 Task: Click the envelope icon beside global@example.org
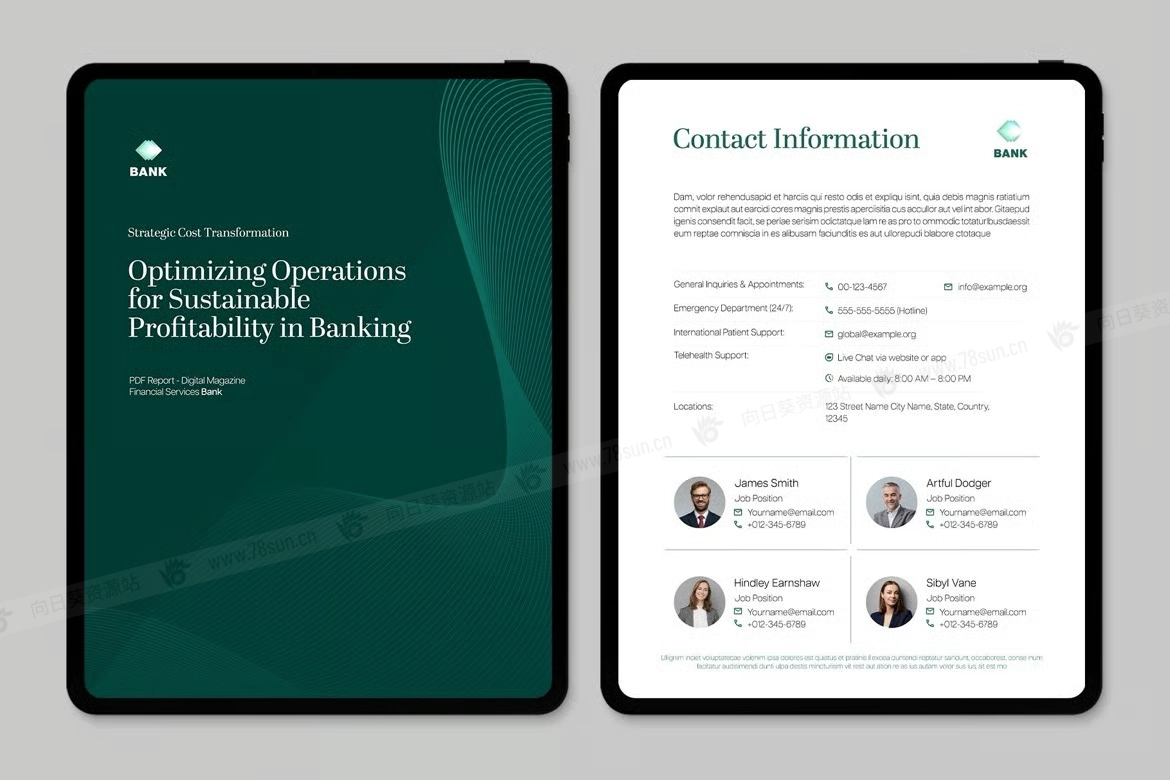click(x=829, y=334)
